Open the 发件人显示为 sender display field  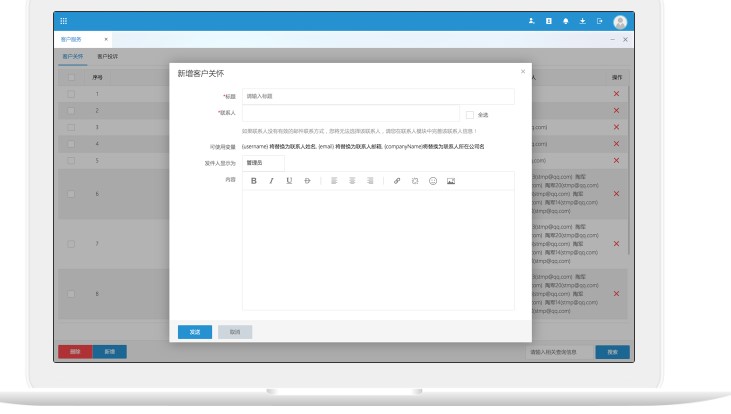click(263, 162)
